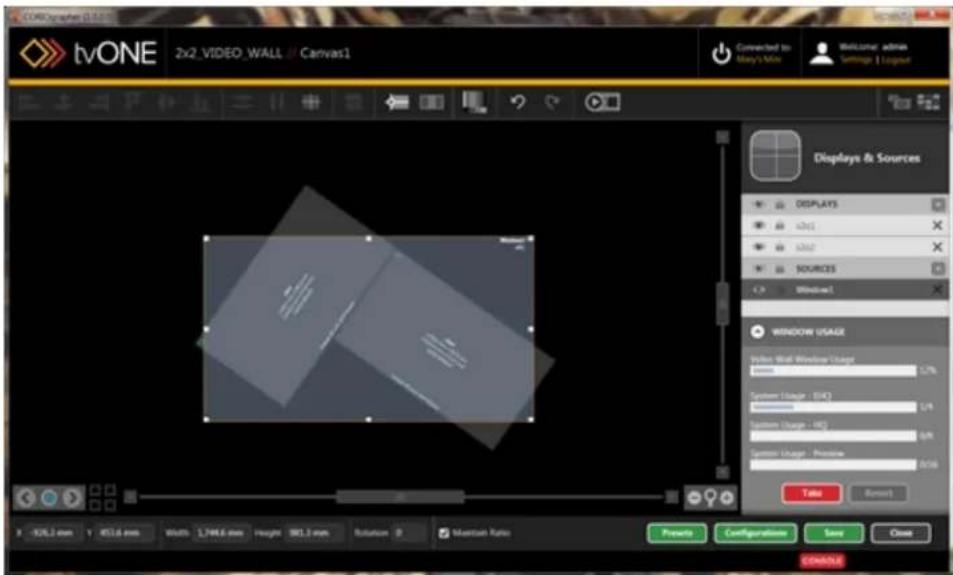Click the zoom in plus icon

[x=727, y=498]
